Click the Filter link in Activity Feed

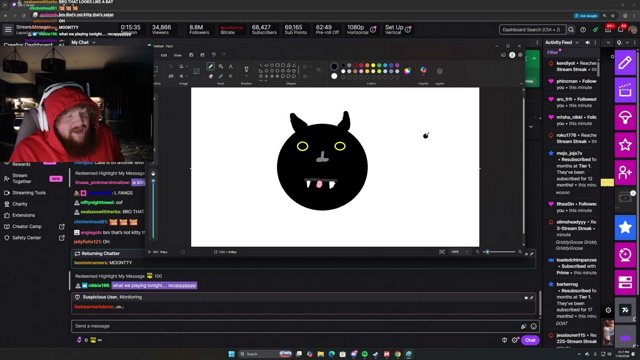(553, 52)
